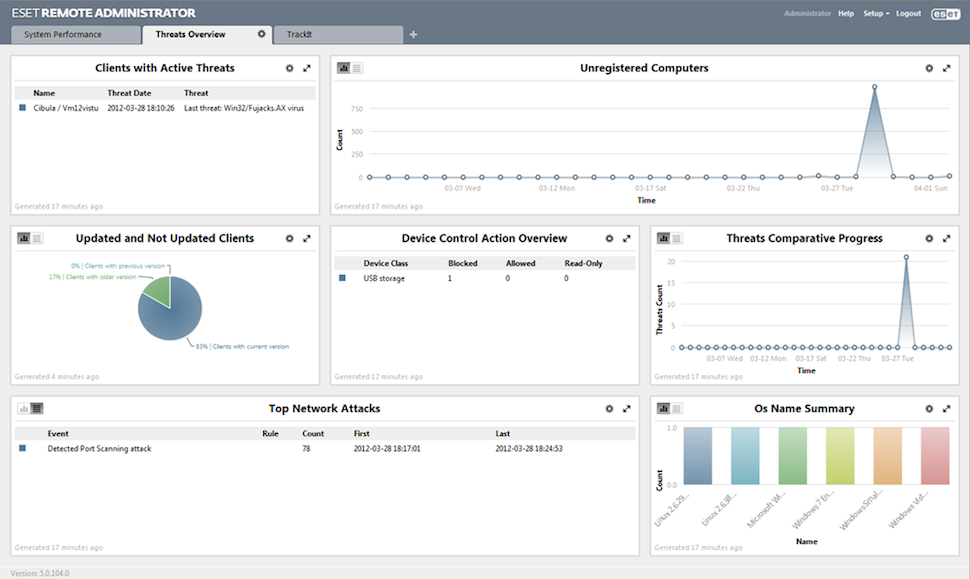Maximize Device Control Action Overview panel
Viewport: 970px width, 579px height.
coord(627,238)
